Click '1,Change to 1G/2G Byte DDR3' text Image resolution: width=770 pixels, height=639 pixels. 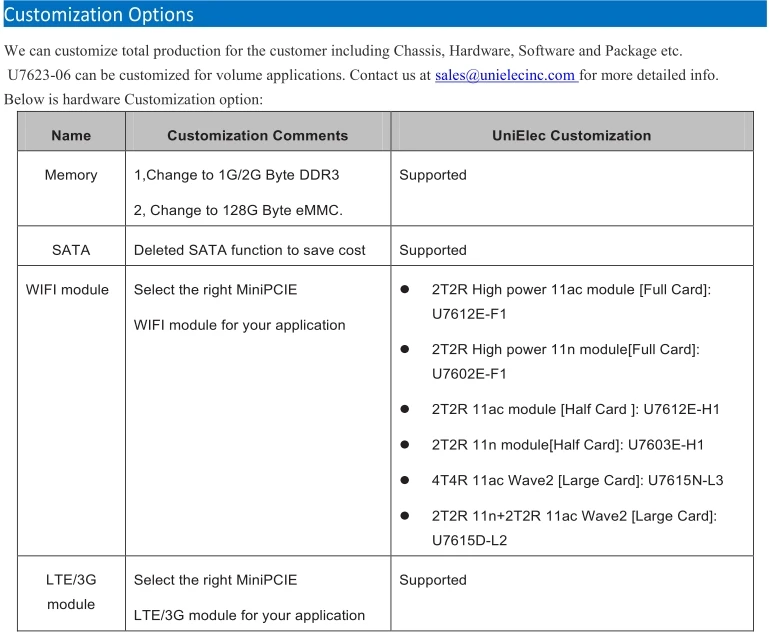coord(236,175)
